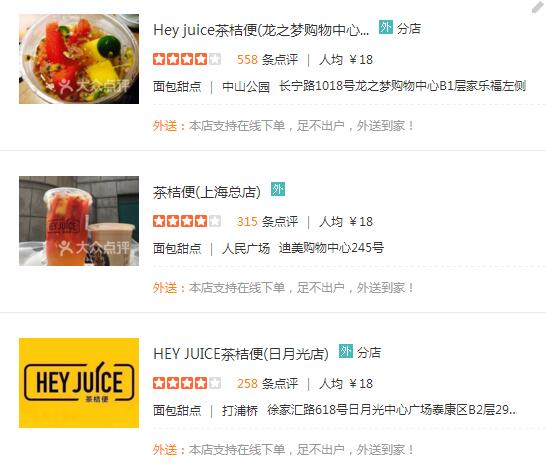Click the 打浦桥 area link
Screen dimensions: 546x472
[x=240, y=410]
